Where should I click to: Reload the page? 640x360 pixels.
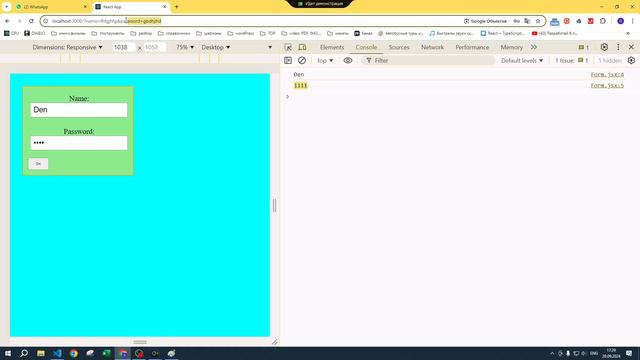(31, 21)
